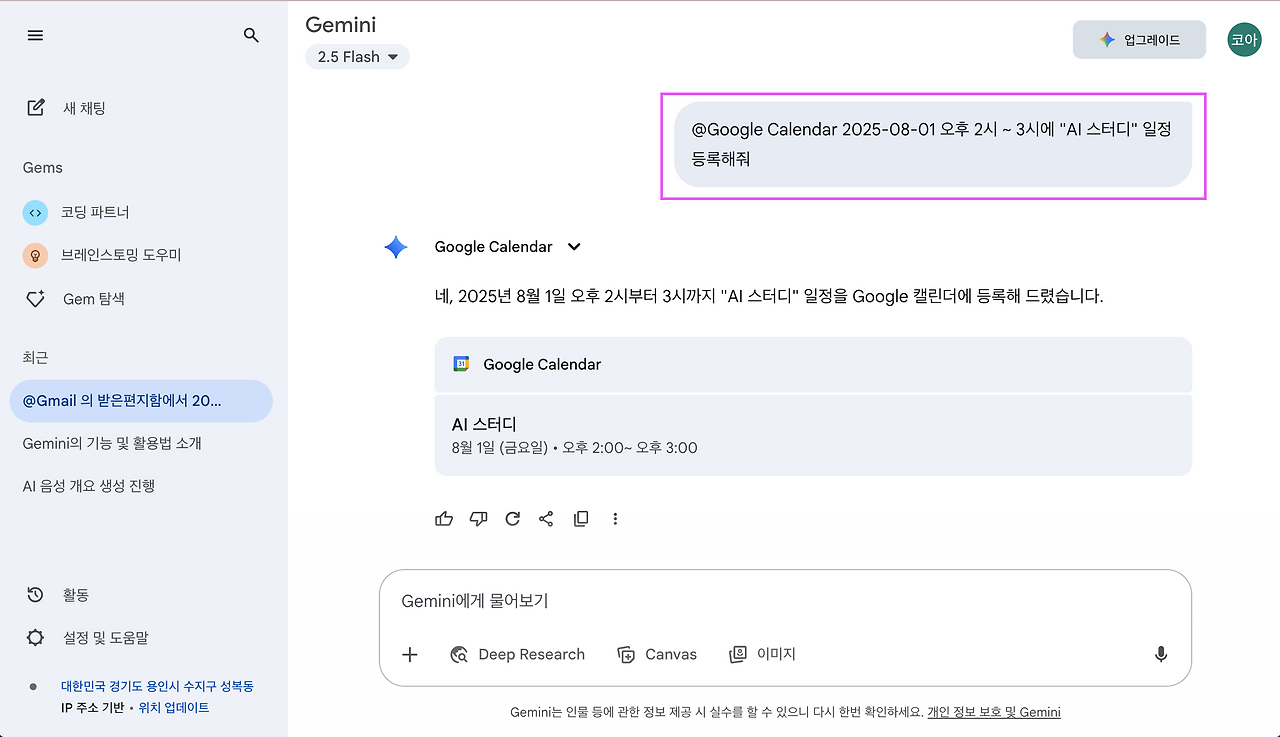
Task: Click the thumbs down icon
Action: tap(478, 518)
